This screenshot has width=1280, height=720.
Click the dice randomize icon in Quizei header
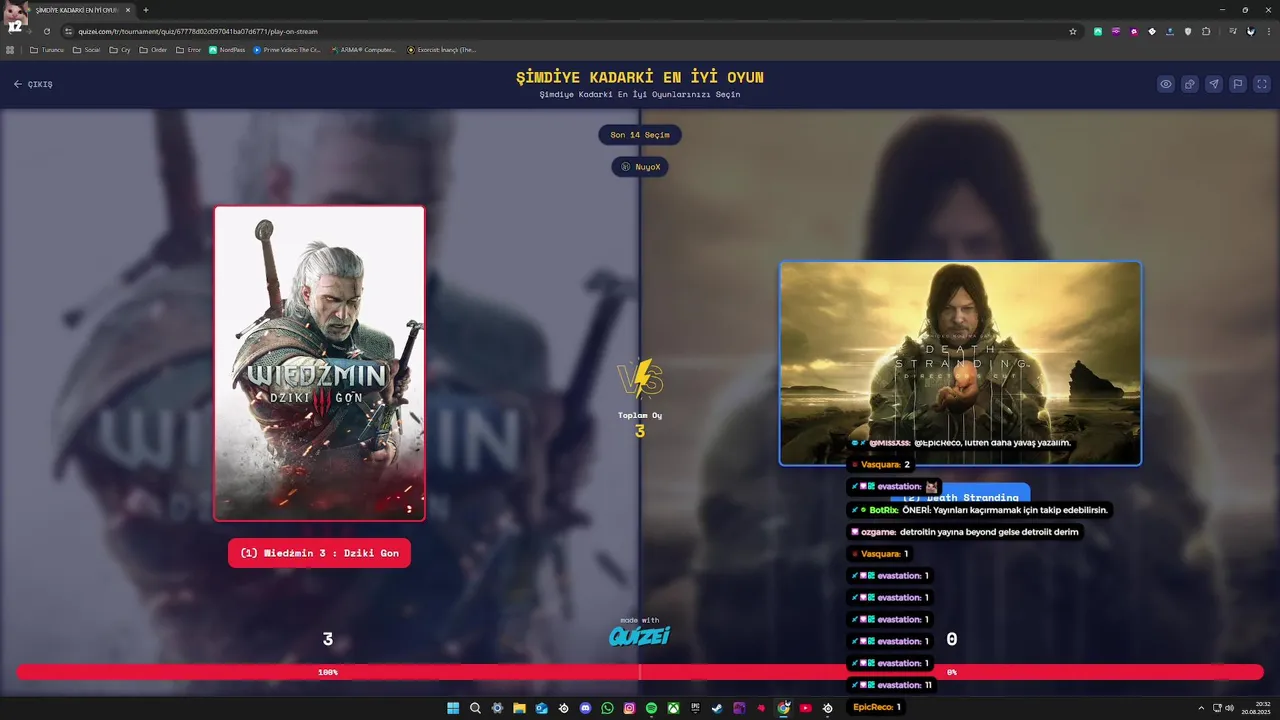coord(1190,84)
